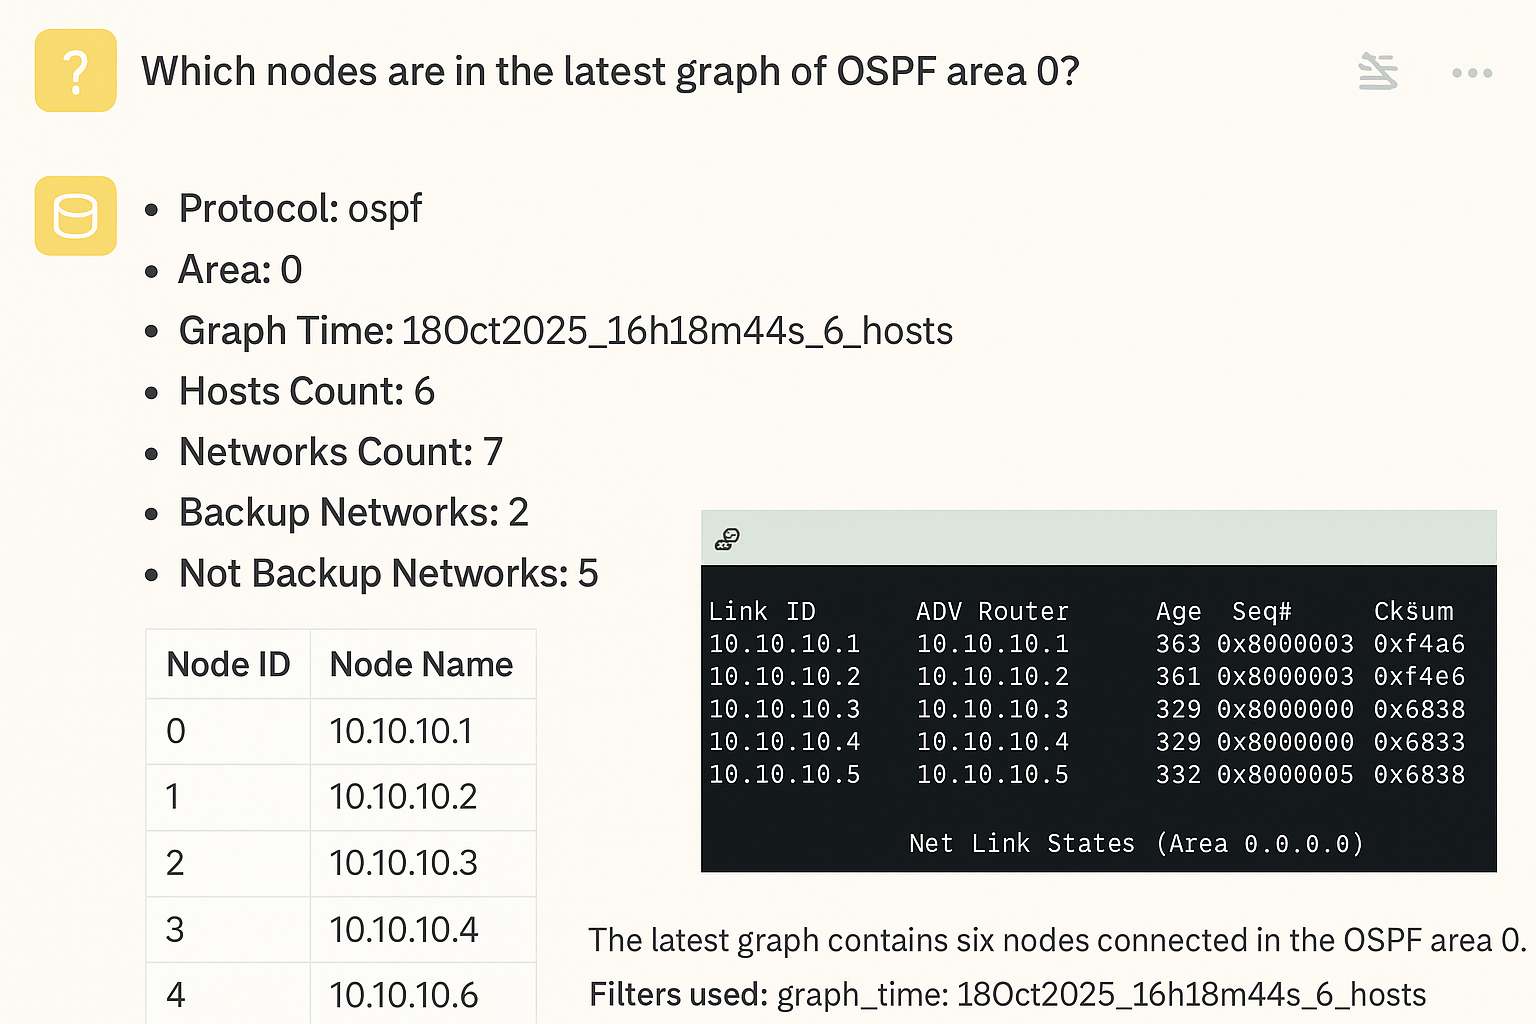Click the yellow question mark icon
Image resolution: width=1536 pixels, height=1024 pixels.
[x=75, y=71]
